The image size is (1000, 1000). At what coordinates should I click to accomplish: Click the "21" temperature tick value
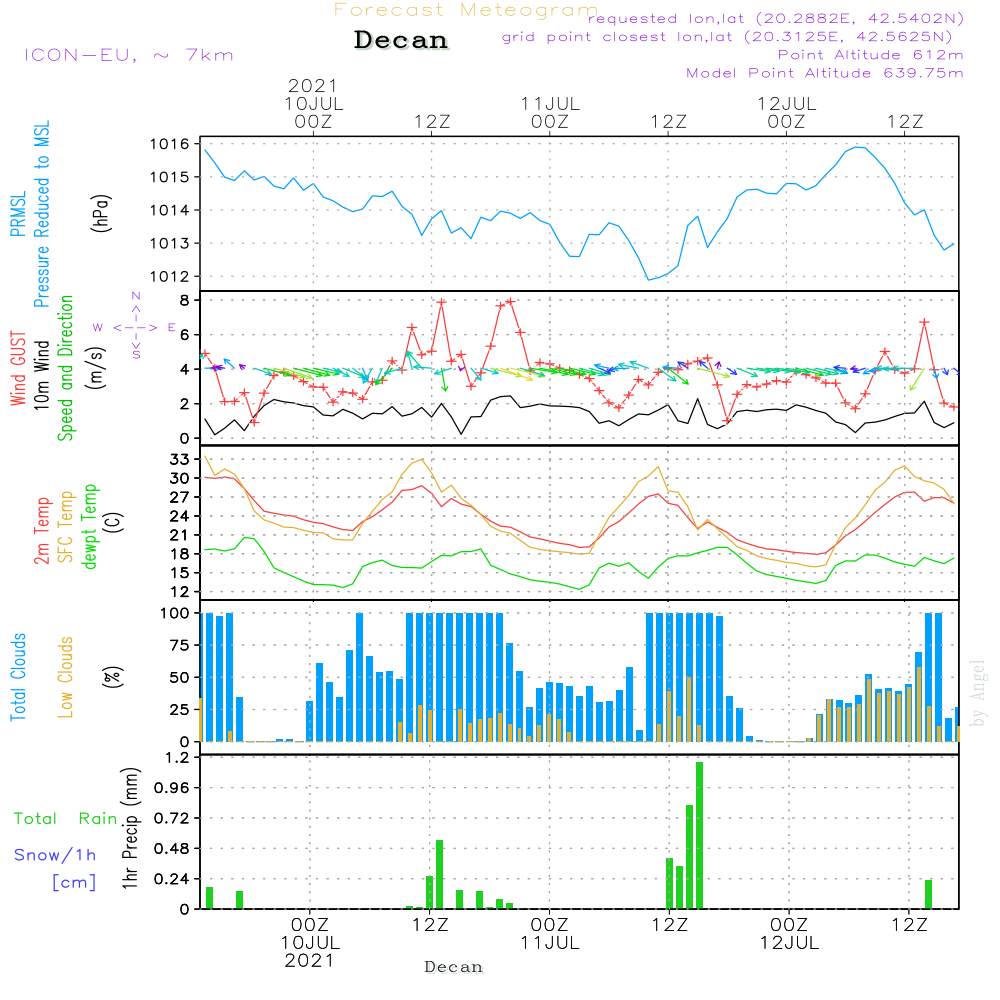click(x=180, y=535)
